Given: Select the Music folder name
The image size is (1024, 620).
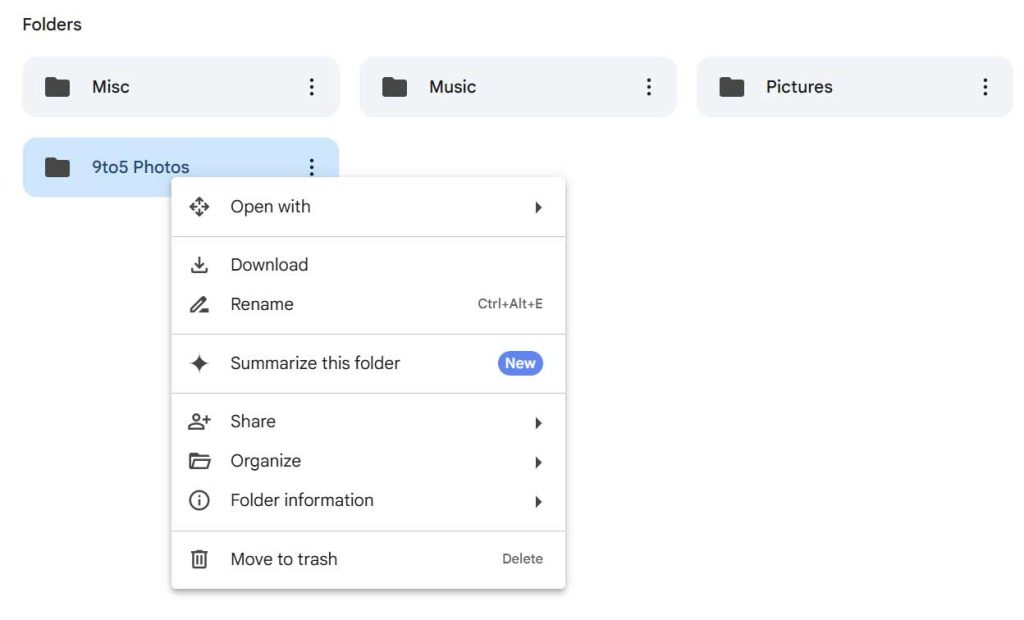Looking at the screenshot, I should (453, 87).
